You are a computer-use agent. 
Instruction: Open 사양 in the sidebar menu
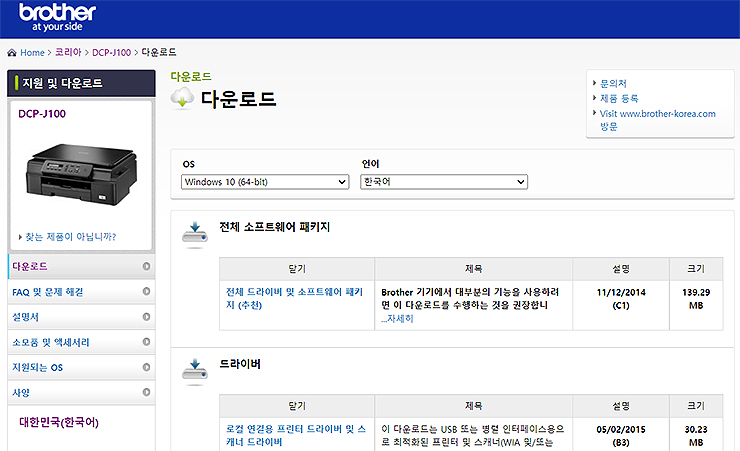point(81,393)
